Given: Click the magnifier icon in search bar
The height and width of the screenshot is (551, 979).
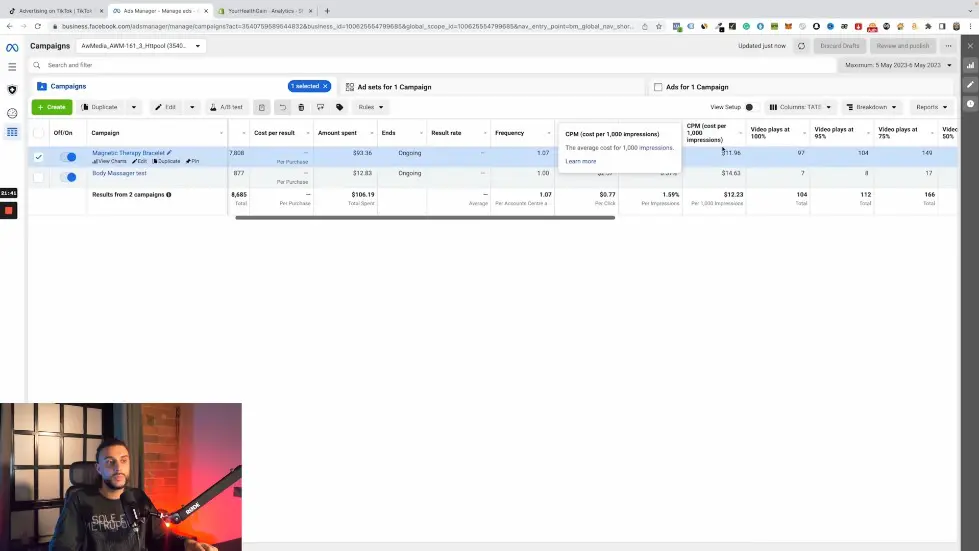Looking at the screenshot, I should pyautogui.click(x=37, y=65).
